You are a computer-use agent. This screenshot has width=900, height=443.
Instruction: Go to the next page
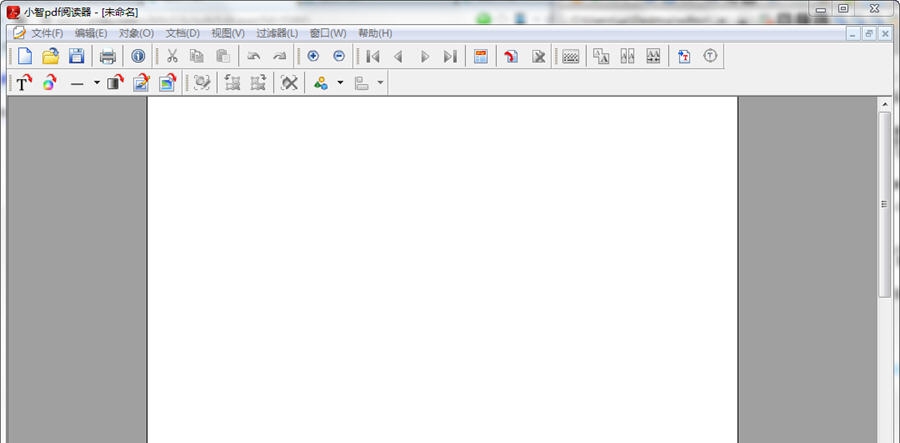(425, 56)
